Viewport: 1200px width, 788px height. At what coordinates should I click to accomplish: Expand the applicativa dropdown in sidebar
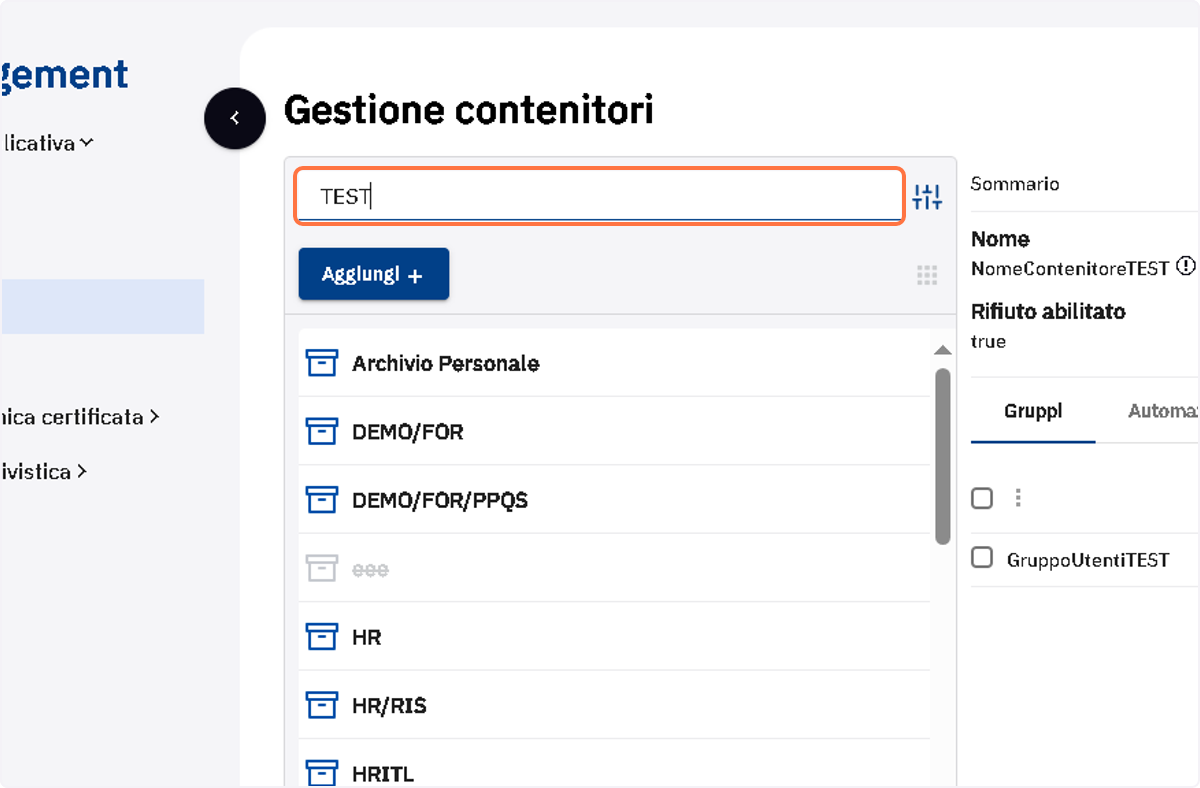coord(48,143)
